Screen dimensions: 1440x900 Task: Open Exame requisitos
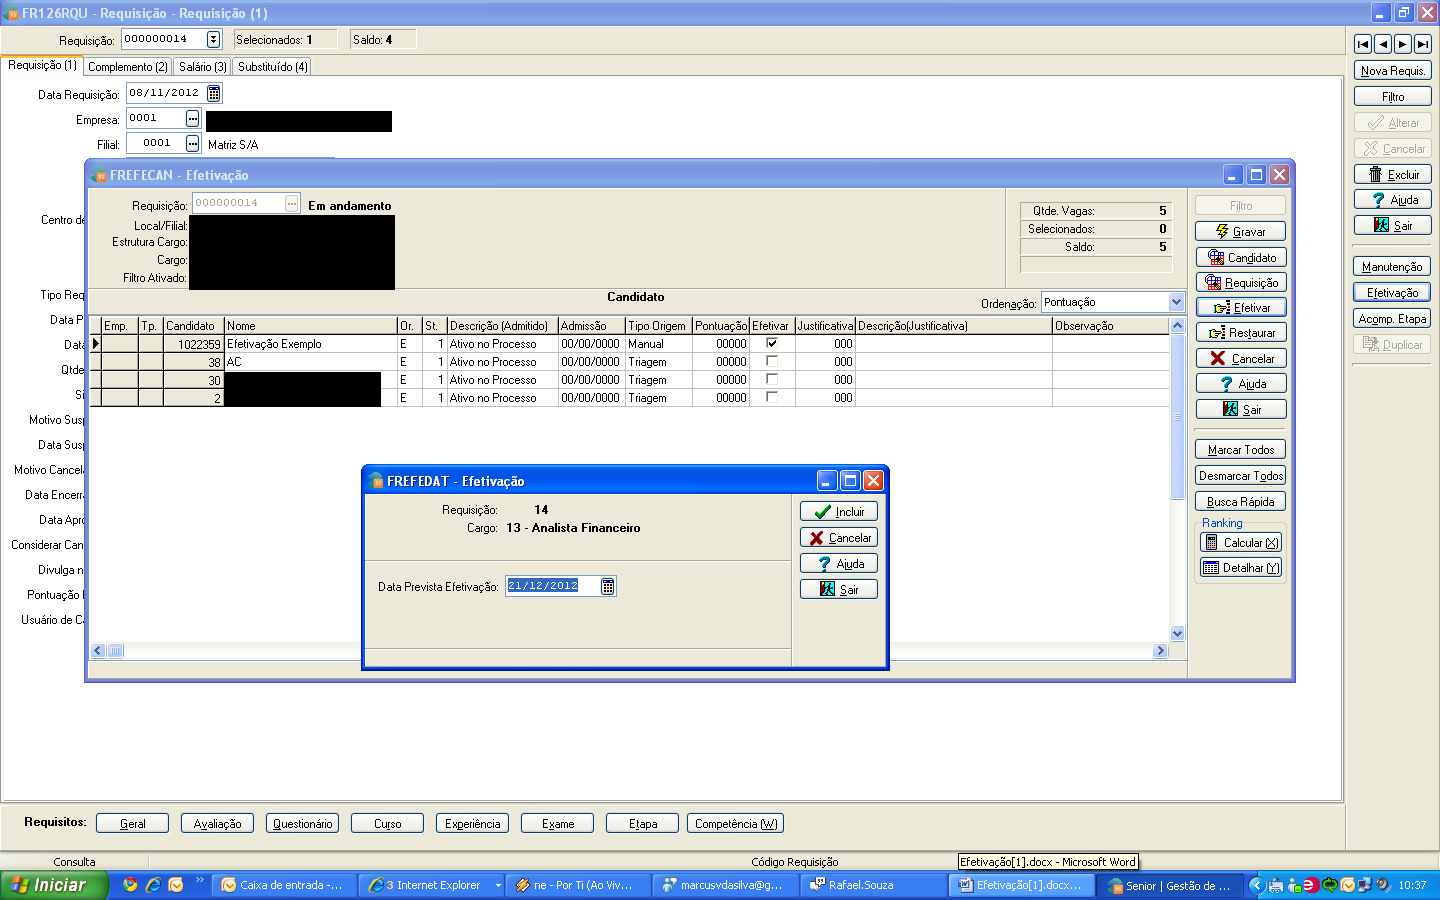[x=557, y=823]
